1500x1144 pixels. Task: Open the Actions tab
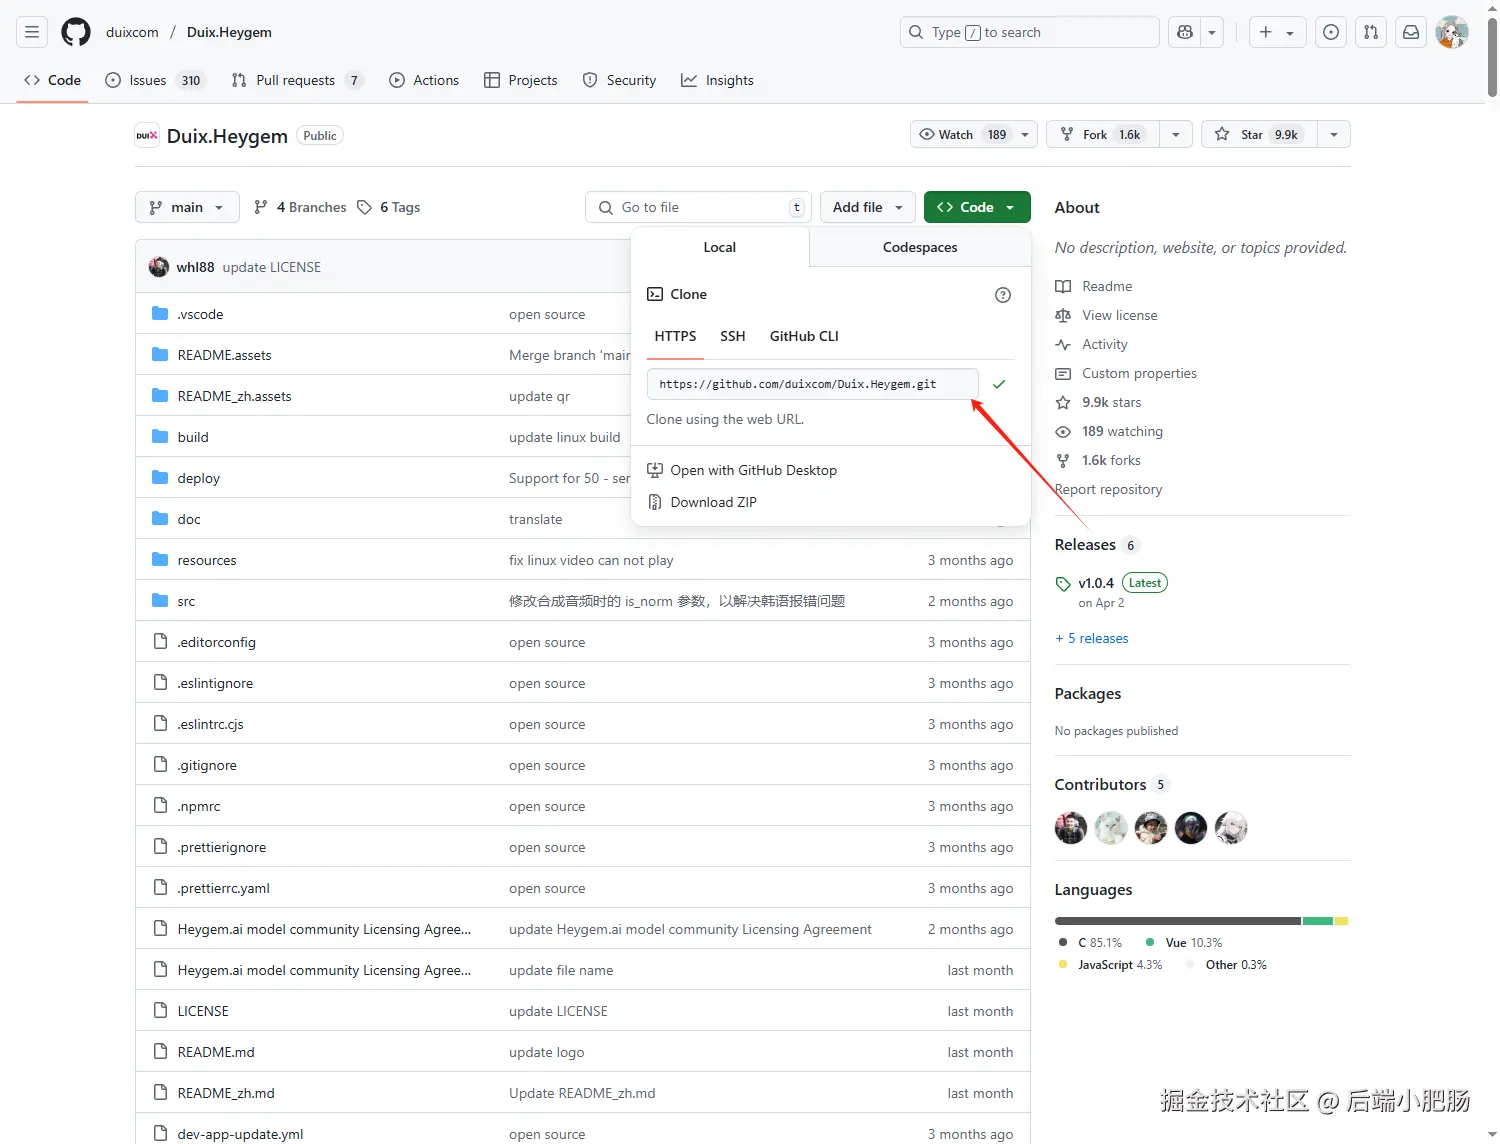(424, 80)
